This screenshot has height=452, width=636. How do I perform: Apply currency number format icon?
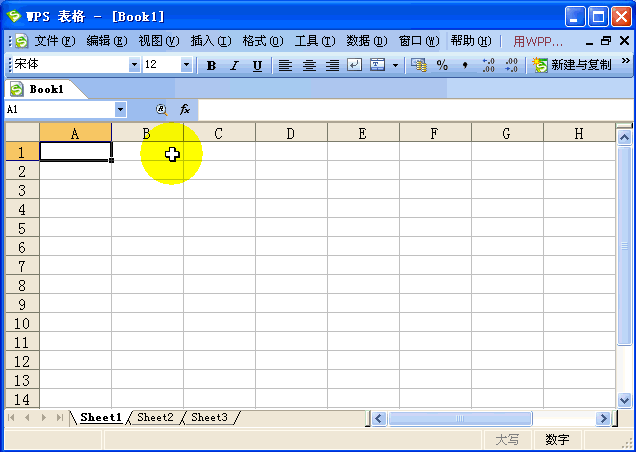[419, 65]
